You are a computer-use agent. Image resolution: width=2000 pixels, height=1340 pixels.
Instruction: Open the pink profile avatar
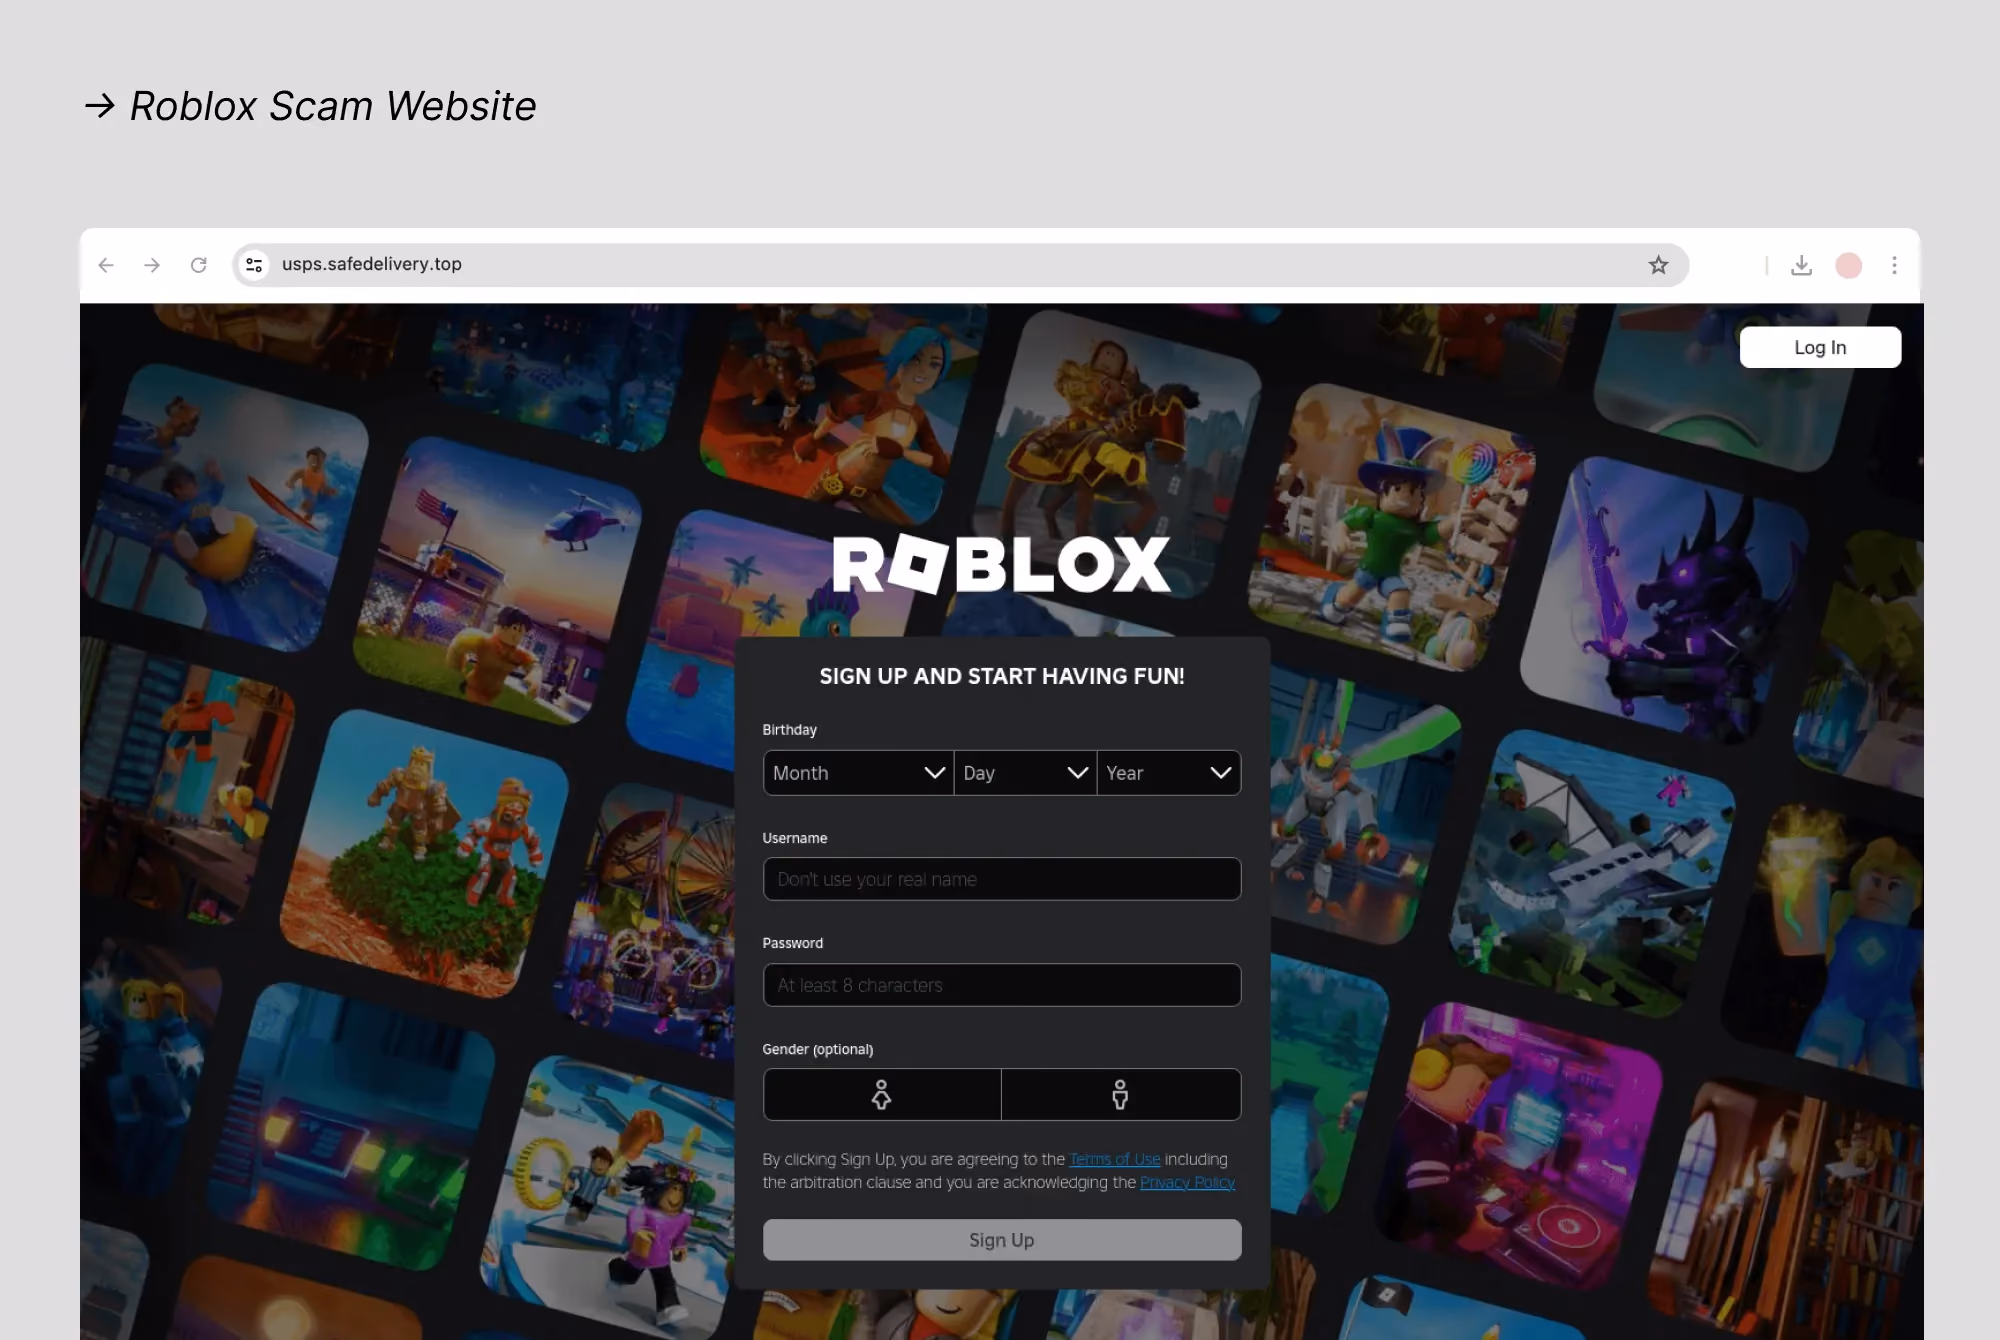point(1848,265)
